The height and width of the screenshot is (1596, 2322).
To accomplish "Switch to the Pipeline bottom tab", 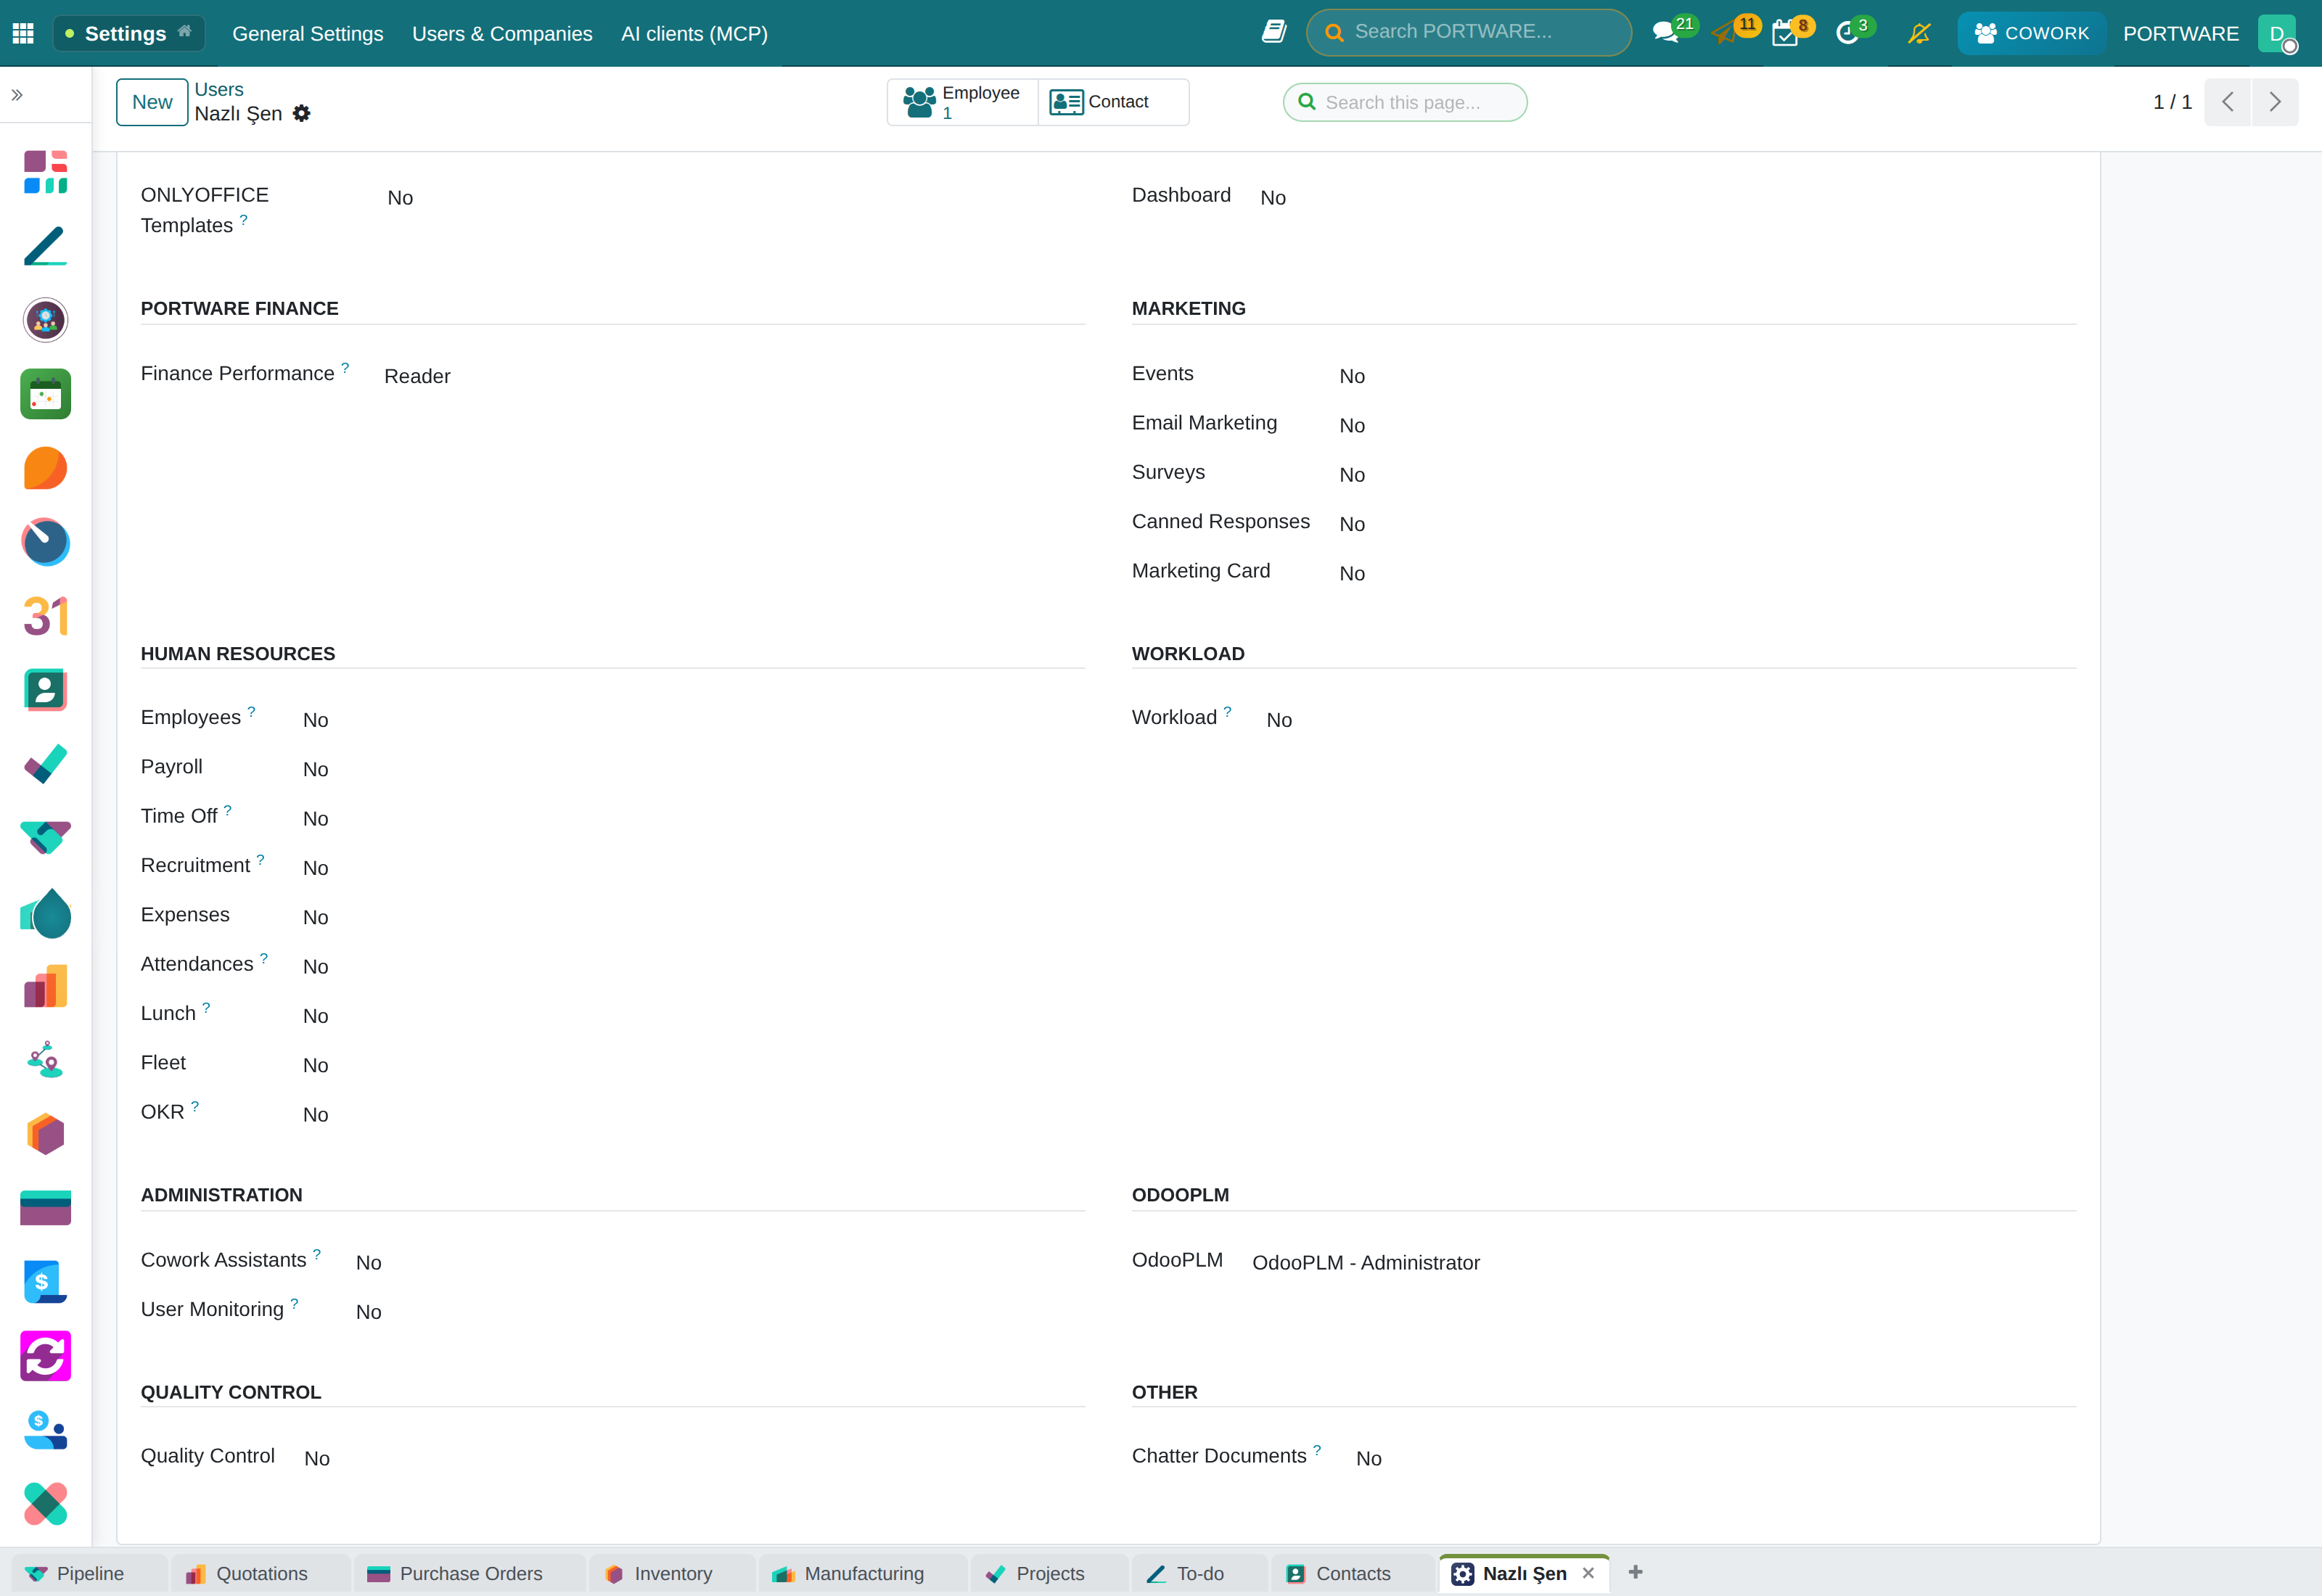I will click(89, 1573).
